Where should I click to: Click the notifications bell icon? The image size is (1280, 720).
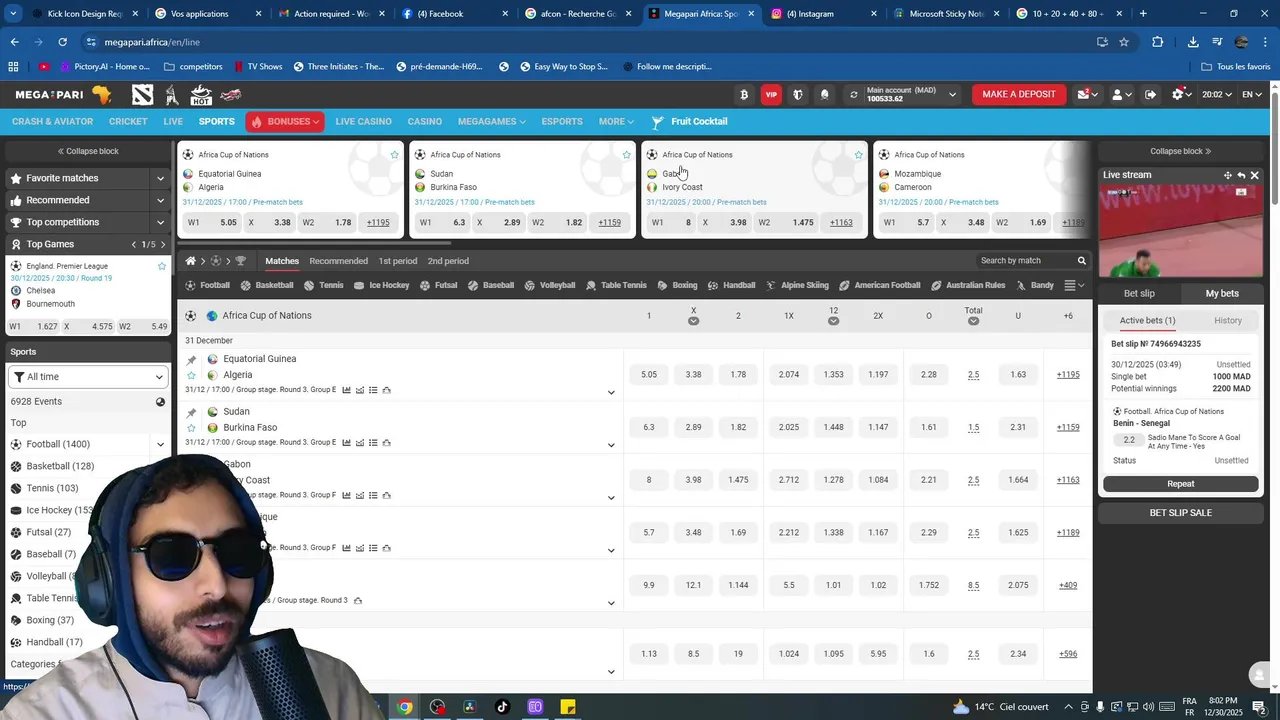pos(824,95)
